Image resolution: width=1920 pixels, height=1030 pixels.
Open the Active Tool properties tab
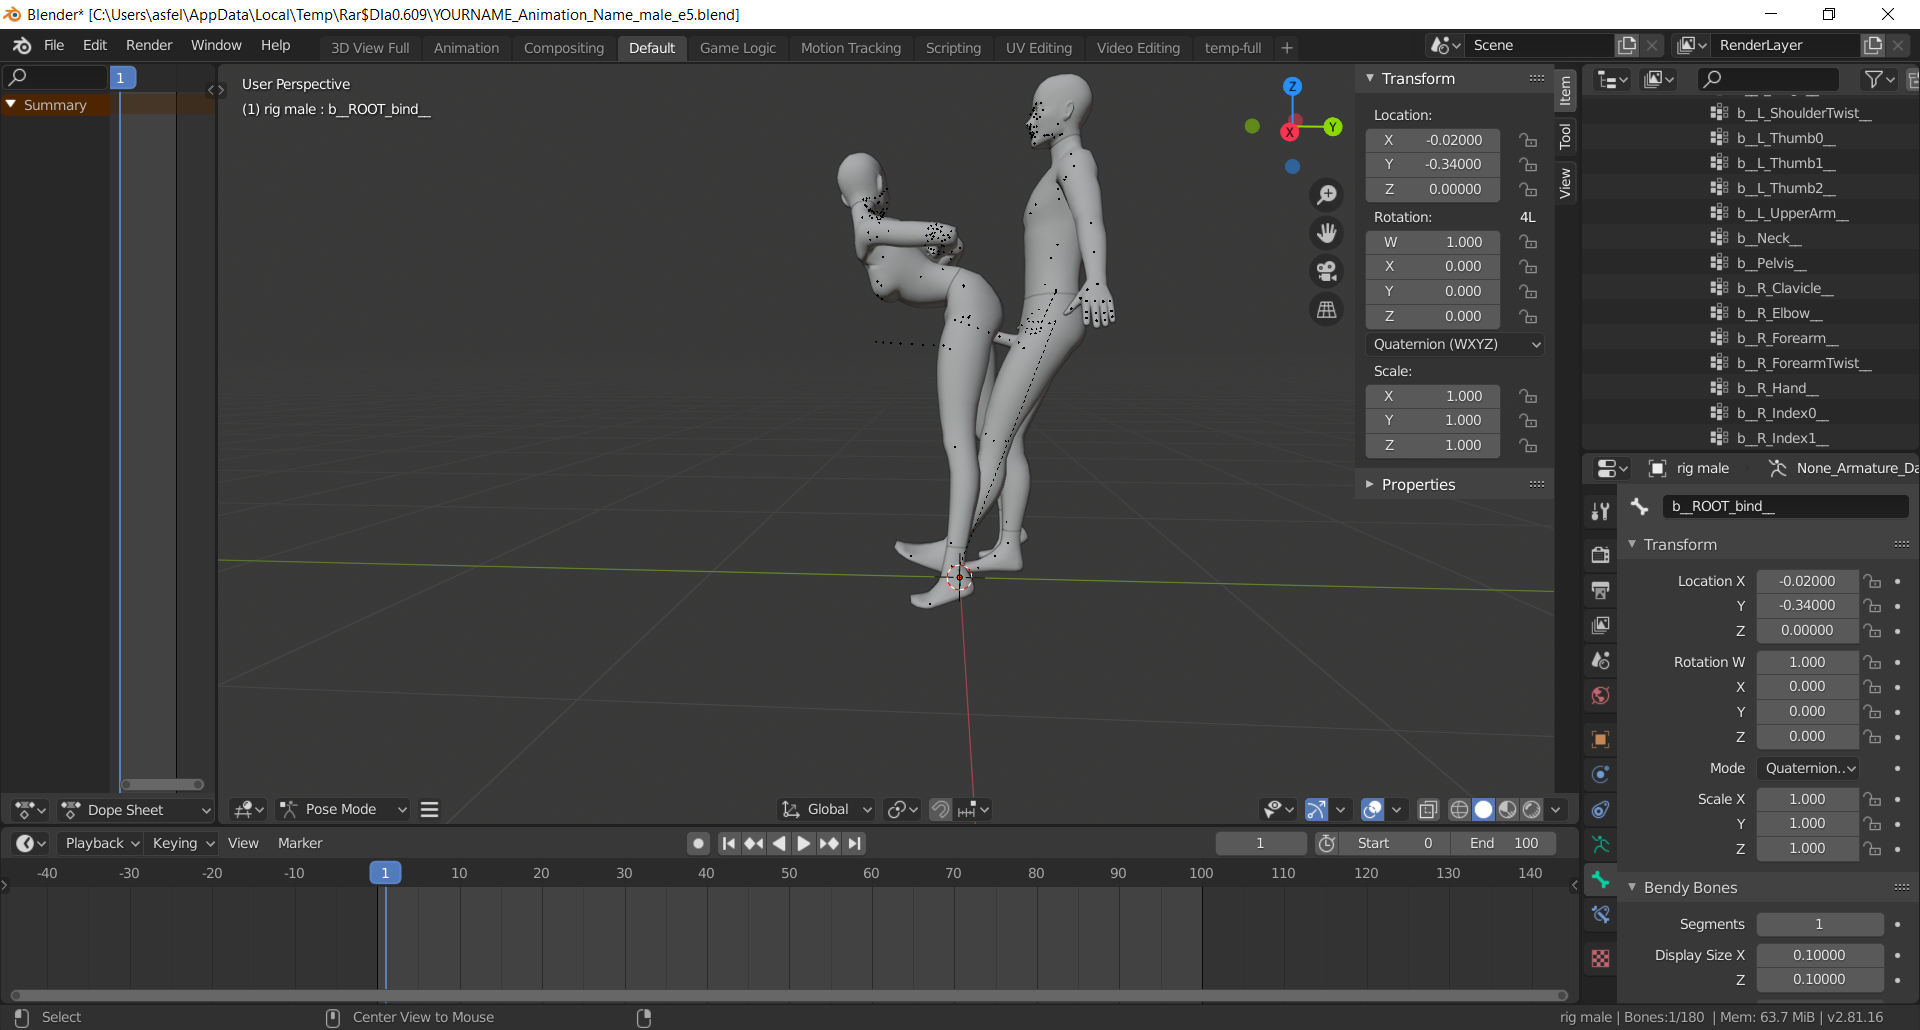pos(1600,511)
